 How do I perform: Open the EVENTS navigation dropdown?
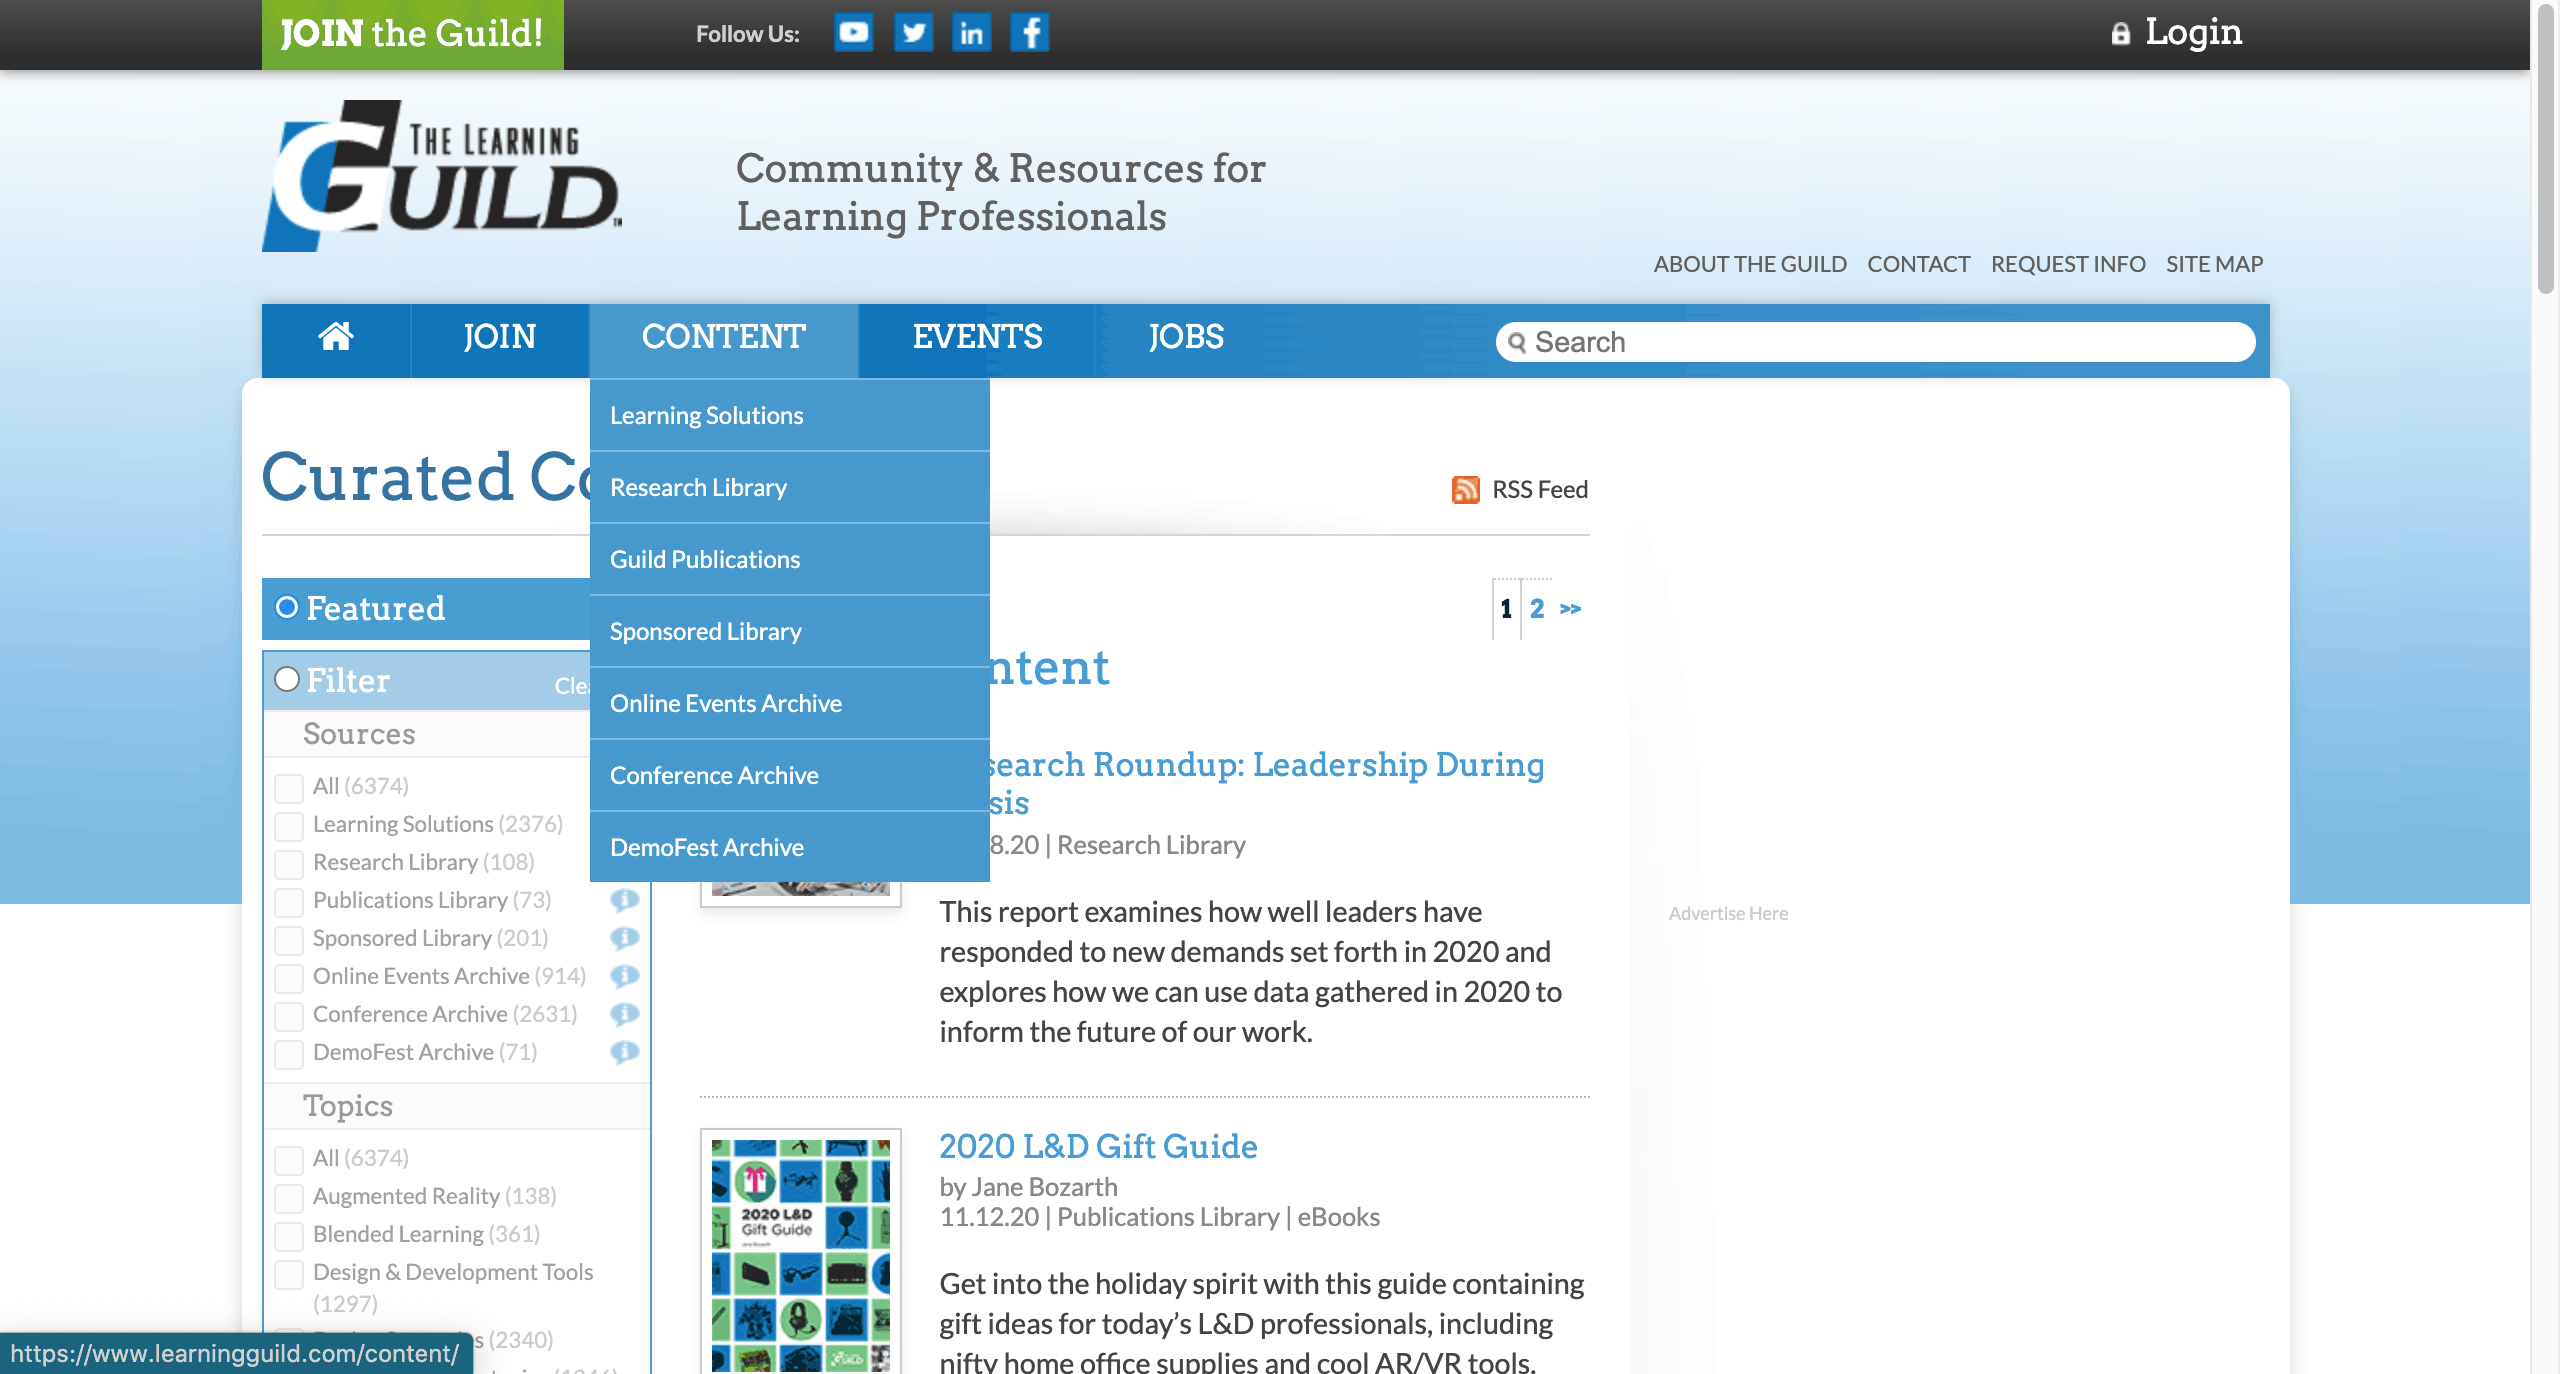click(977, 337)
